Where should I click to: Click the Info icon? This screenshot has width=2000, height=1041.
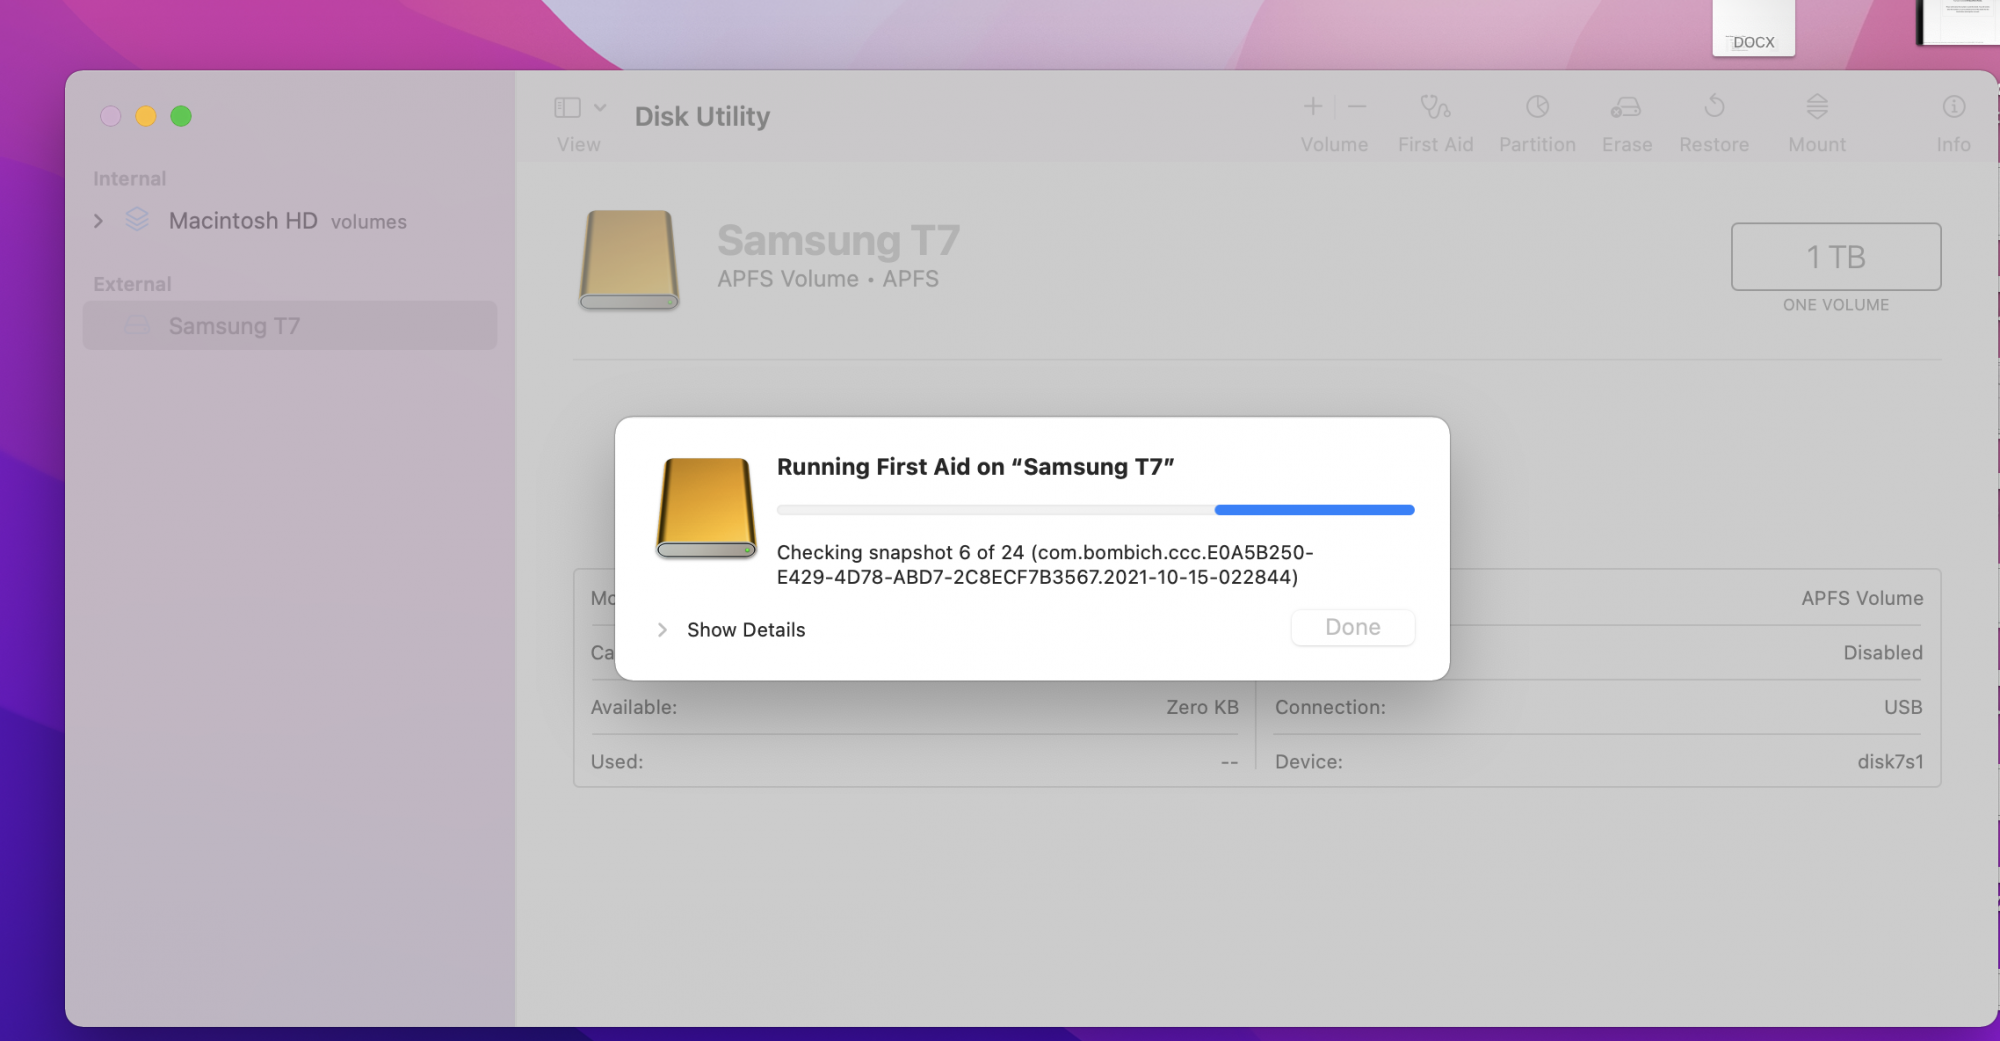click(x=1953, y=106)
